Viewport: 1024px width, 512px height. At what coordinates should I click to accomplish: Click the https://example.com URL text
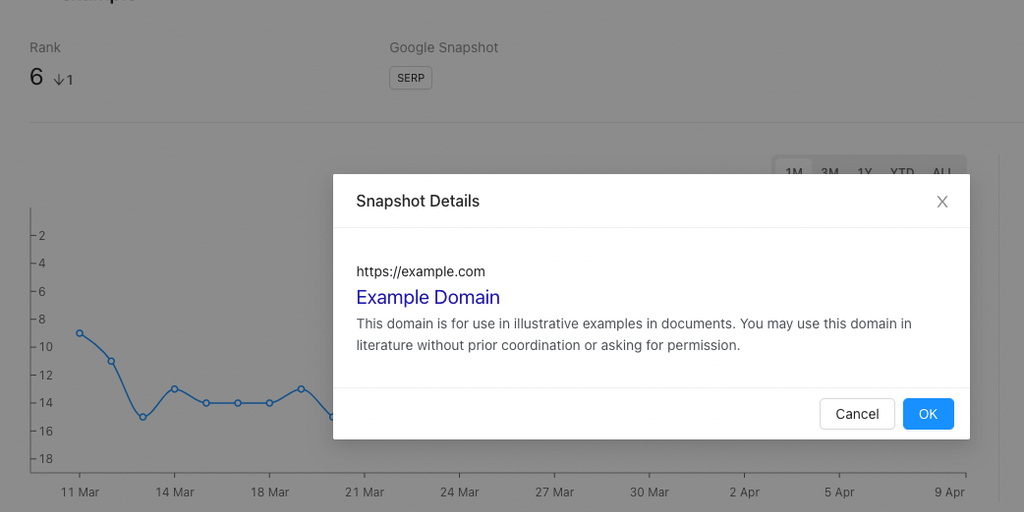421,271
